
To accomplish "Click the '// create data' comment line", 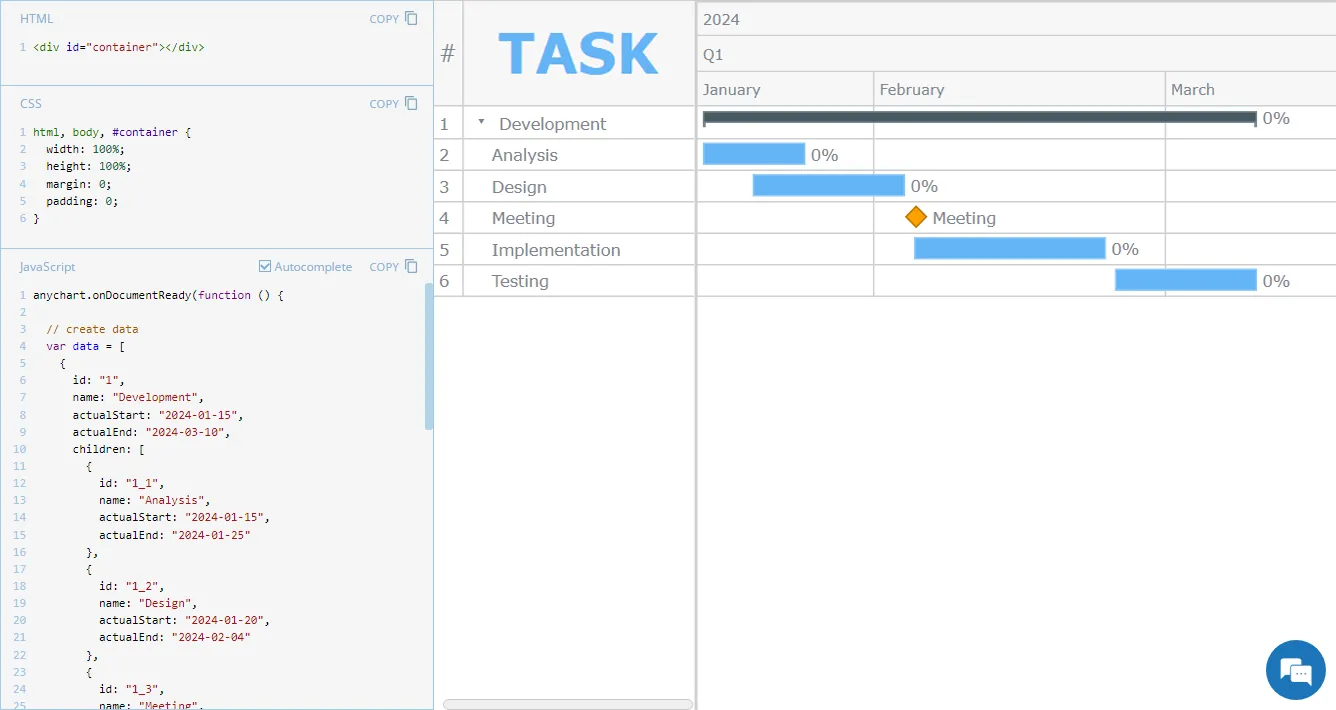I will point(92,329).
